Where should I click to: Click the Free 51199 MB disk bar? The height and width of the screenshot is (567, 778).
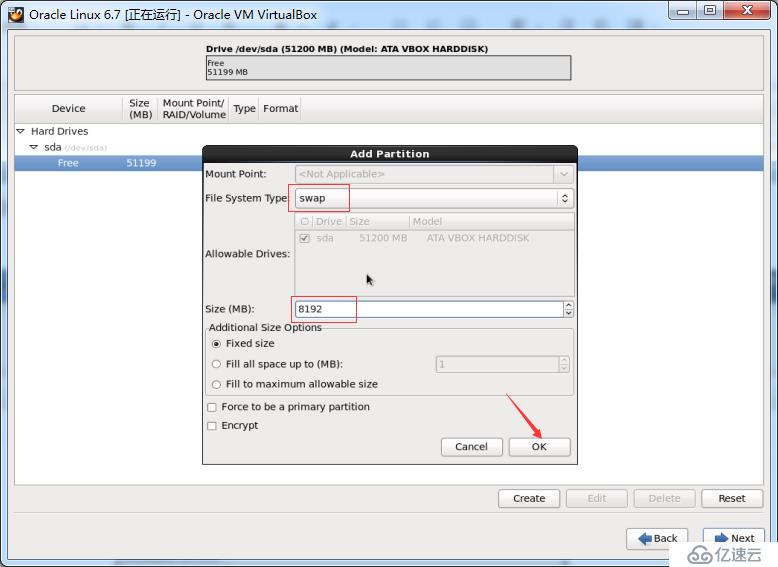coord(389,67)
